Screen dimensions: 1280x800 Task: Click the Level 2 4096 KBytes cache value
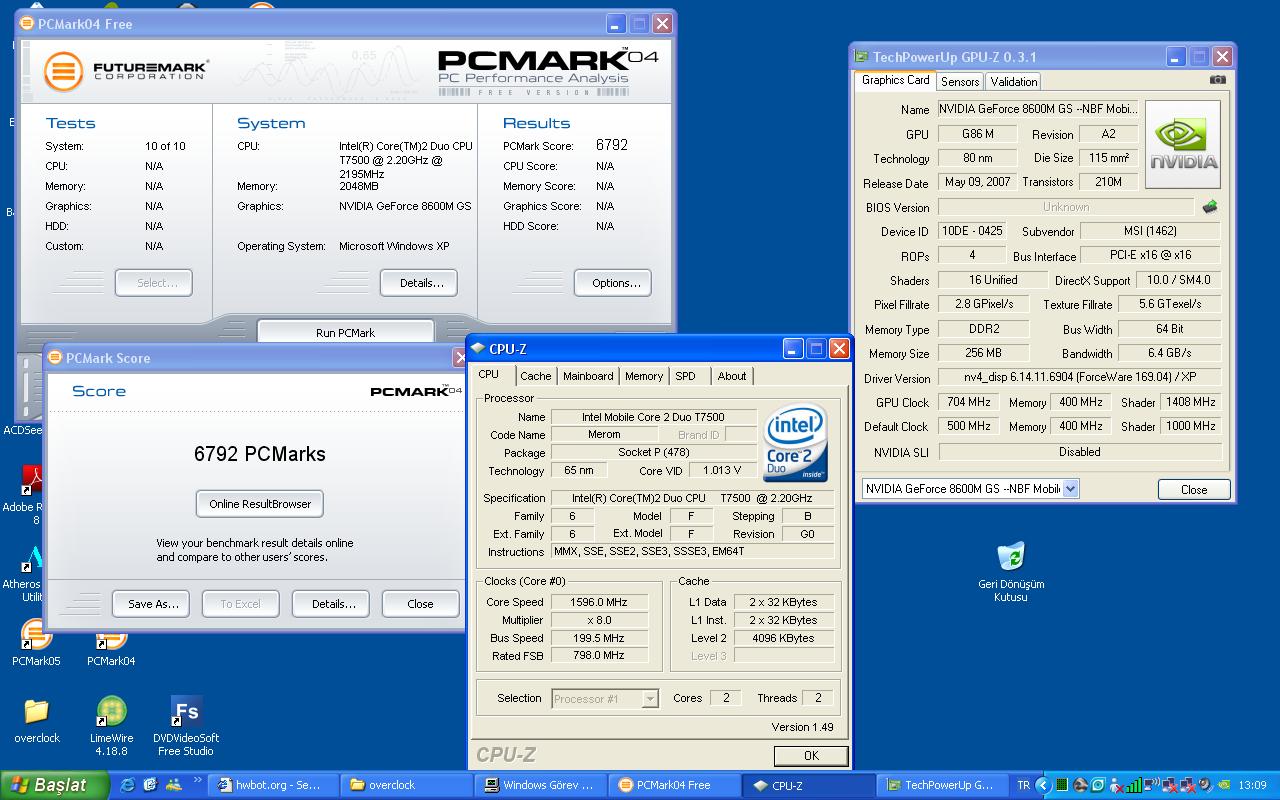tap(782, 638)
